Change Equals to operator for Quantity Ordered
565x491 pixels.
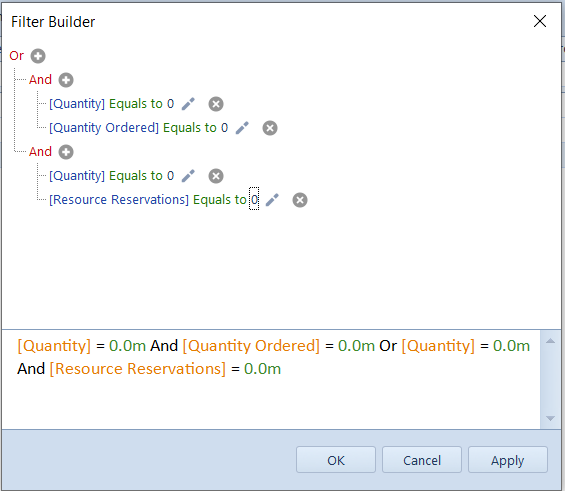[190, 128]
